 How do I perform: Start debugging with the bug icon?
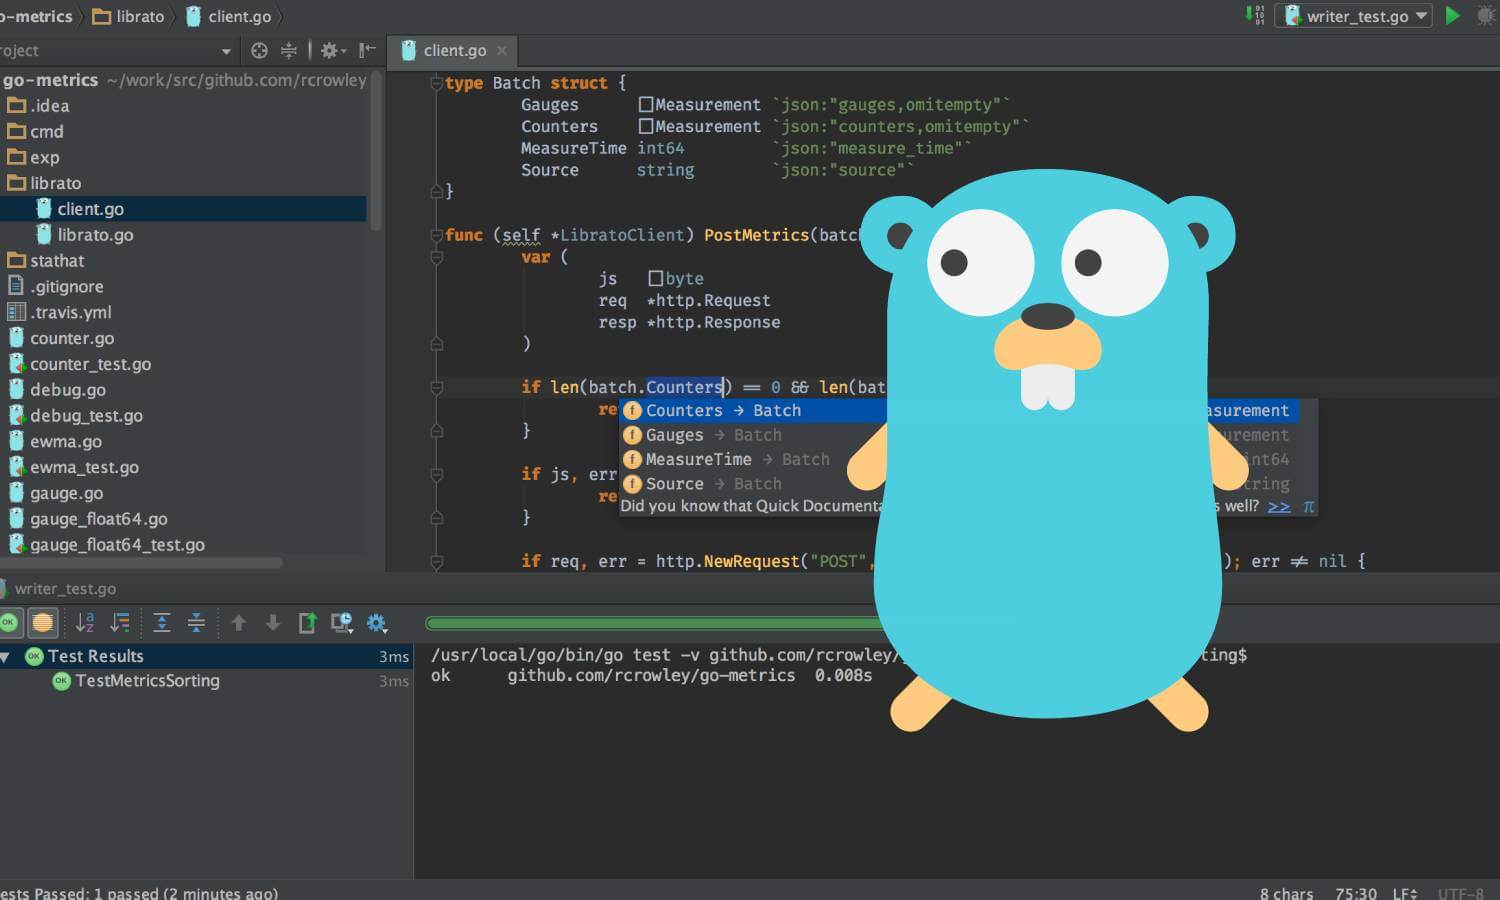tap(1487, 15)
